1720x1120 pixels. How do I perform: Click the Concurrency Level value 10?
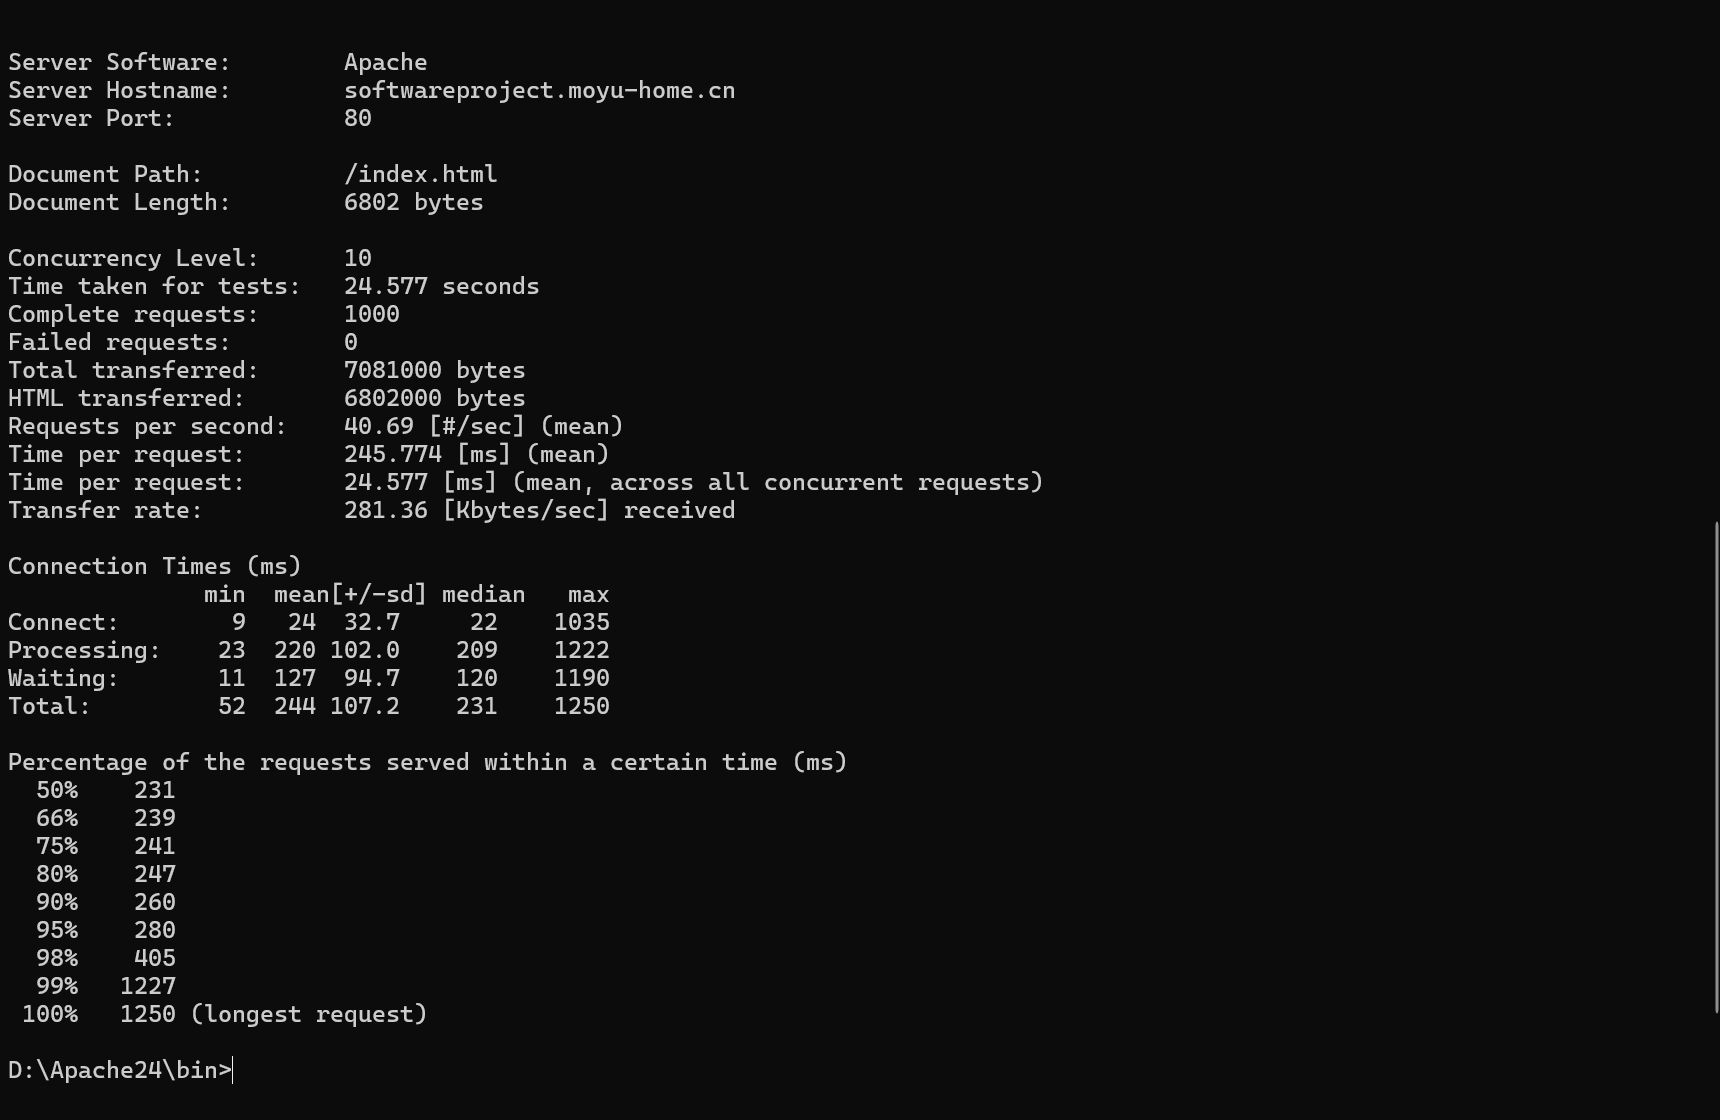click(357, 258)
